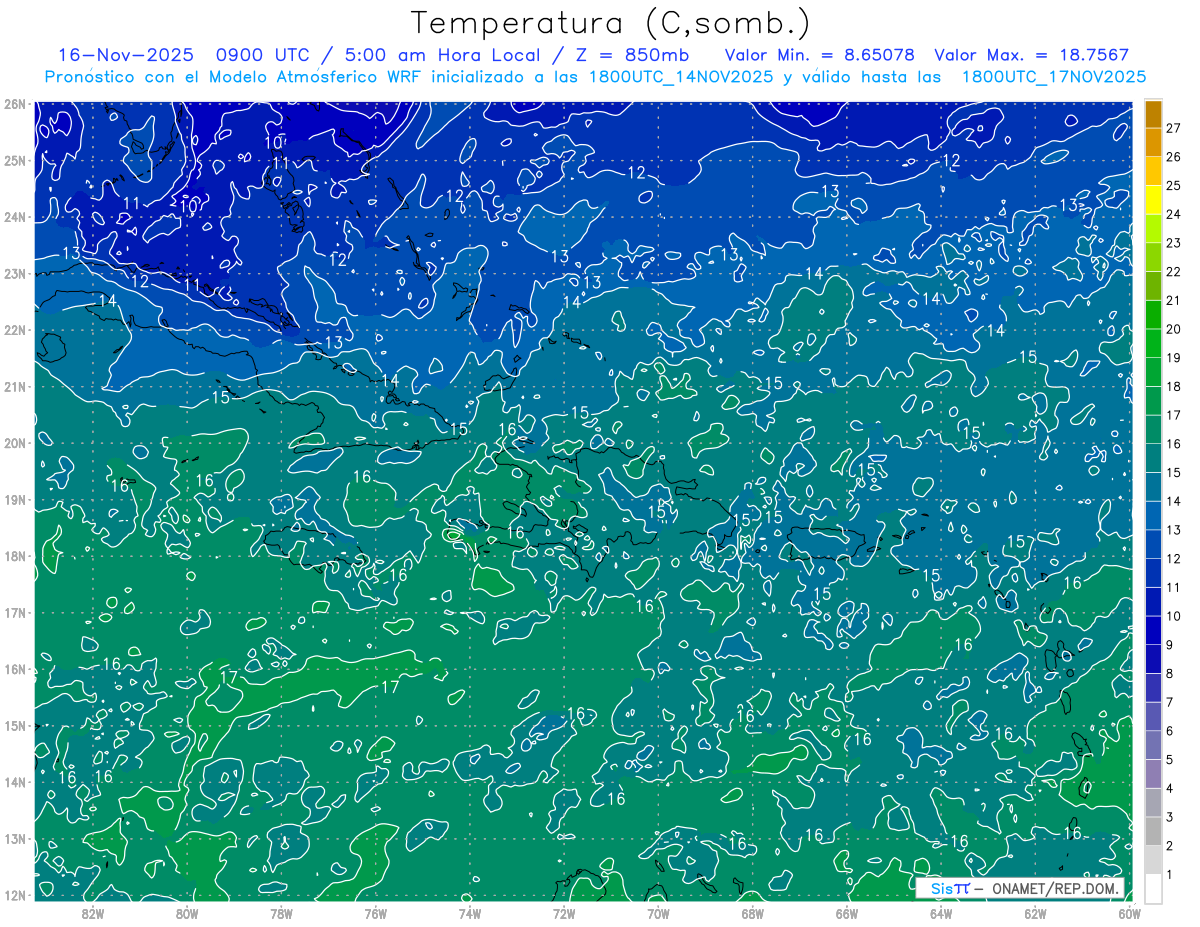Click the '12N' latitude axis label

[14, 895]
